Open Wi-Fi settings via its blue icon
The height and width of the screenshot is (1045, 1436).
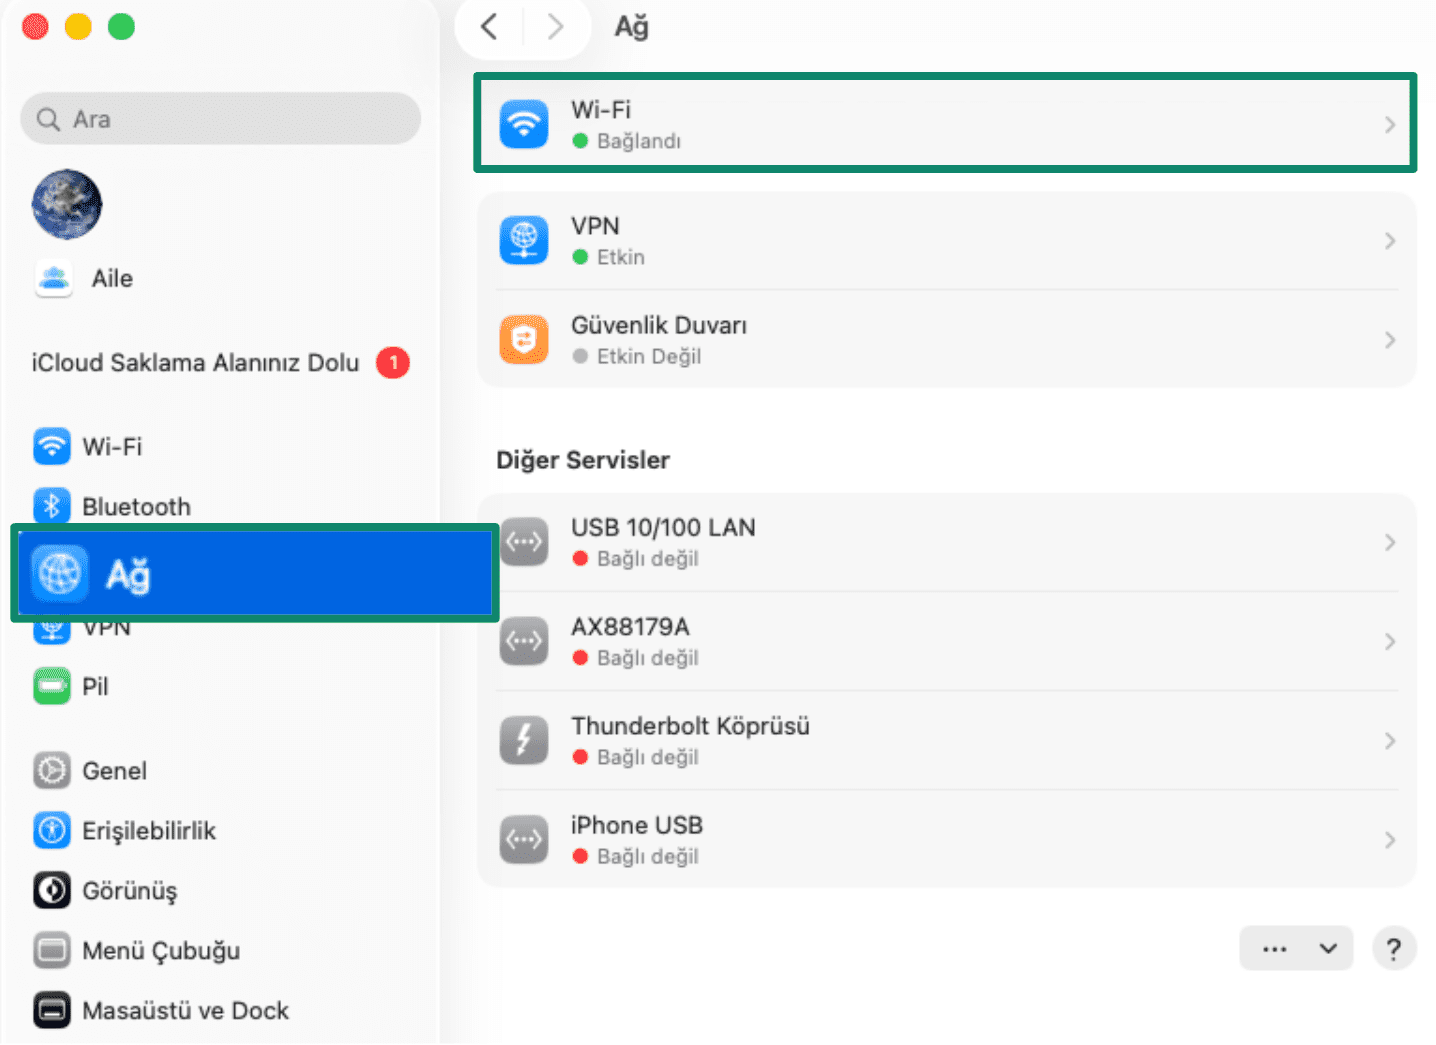524,123
